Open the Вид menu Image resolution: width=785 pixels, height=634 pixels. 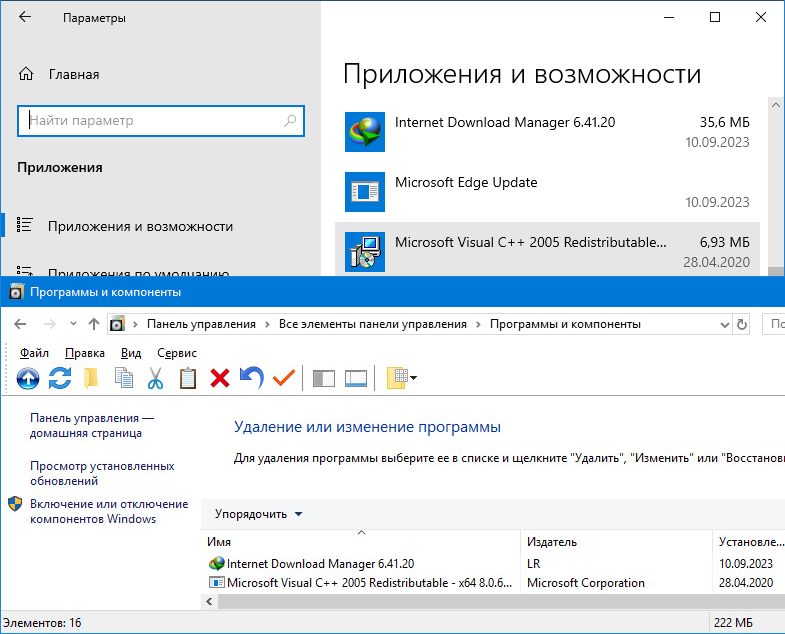(131, 353)
